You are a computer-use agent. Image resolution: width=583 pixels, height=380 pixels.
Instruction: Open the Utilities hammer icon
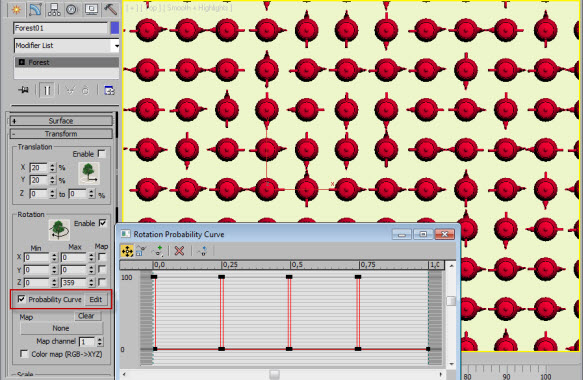click(110, 9)
